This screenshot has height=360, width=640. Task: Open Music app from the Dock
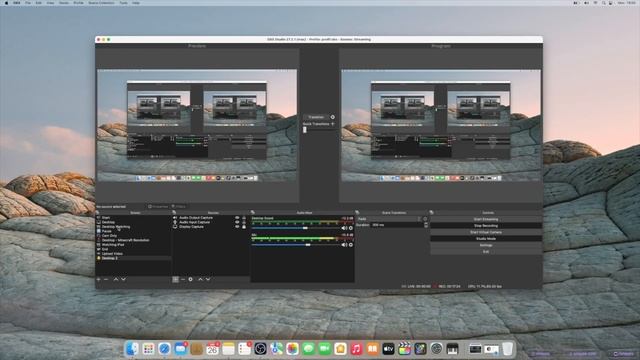tap(356, 349)
